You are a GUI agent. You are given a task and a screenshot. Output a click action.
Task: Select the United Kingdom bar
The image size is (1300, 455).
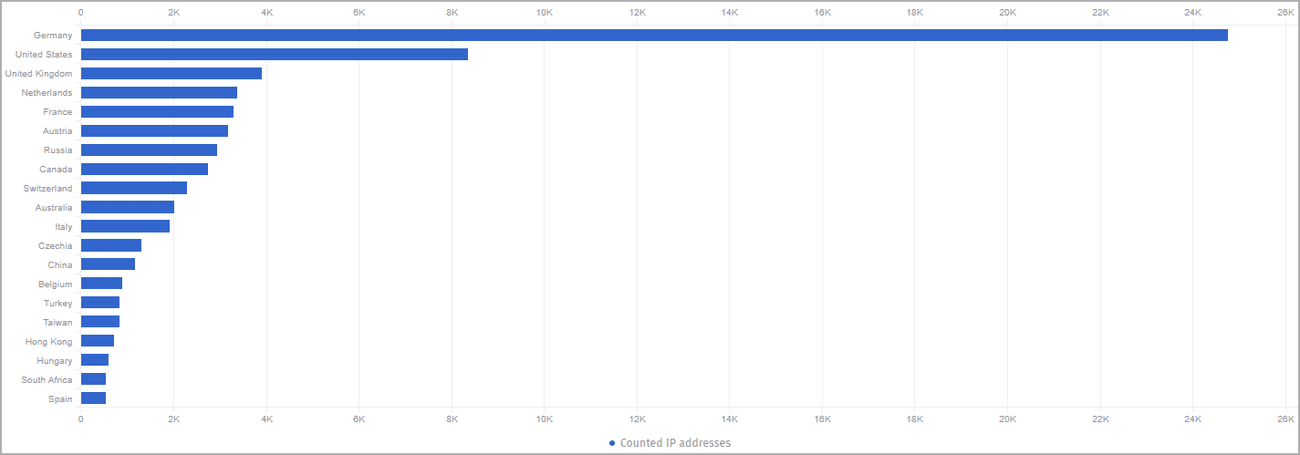coord(171,73)
